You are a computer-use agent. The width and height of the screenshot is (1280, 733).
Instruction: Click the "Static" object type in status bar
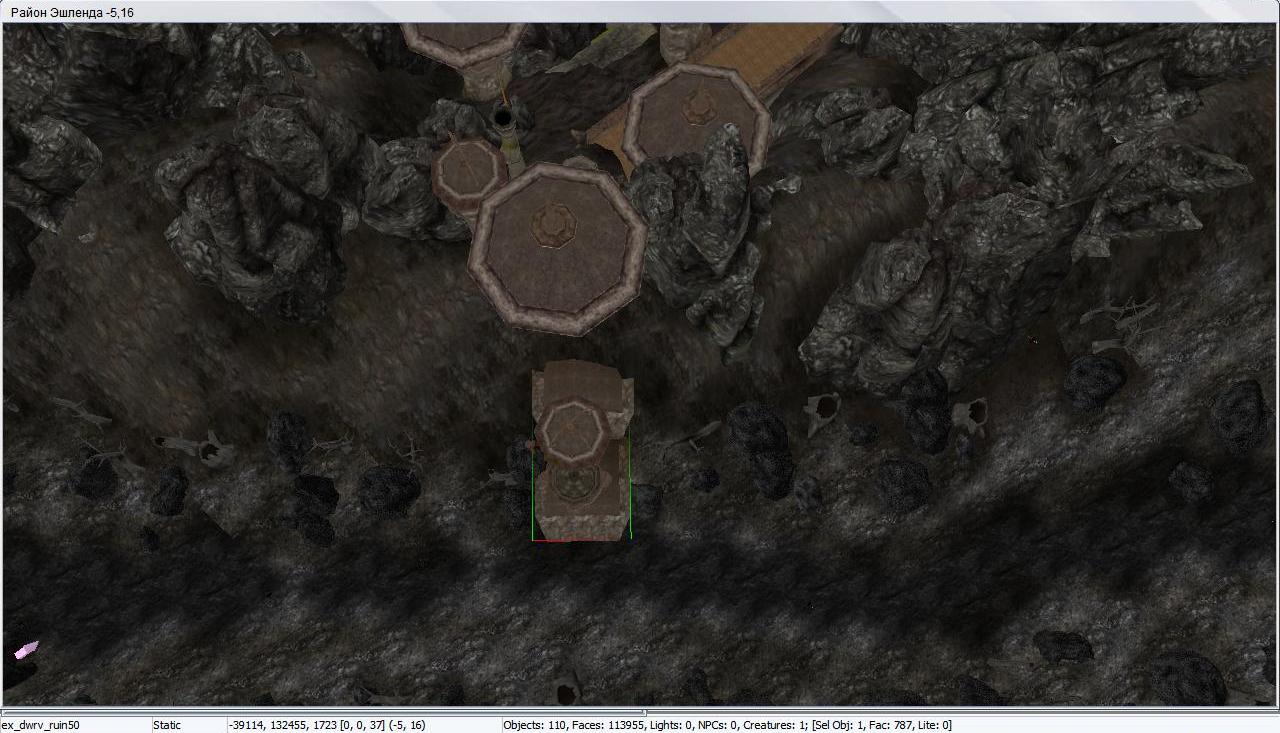(x=167, y=725)
